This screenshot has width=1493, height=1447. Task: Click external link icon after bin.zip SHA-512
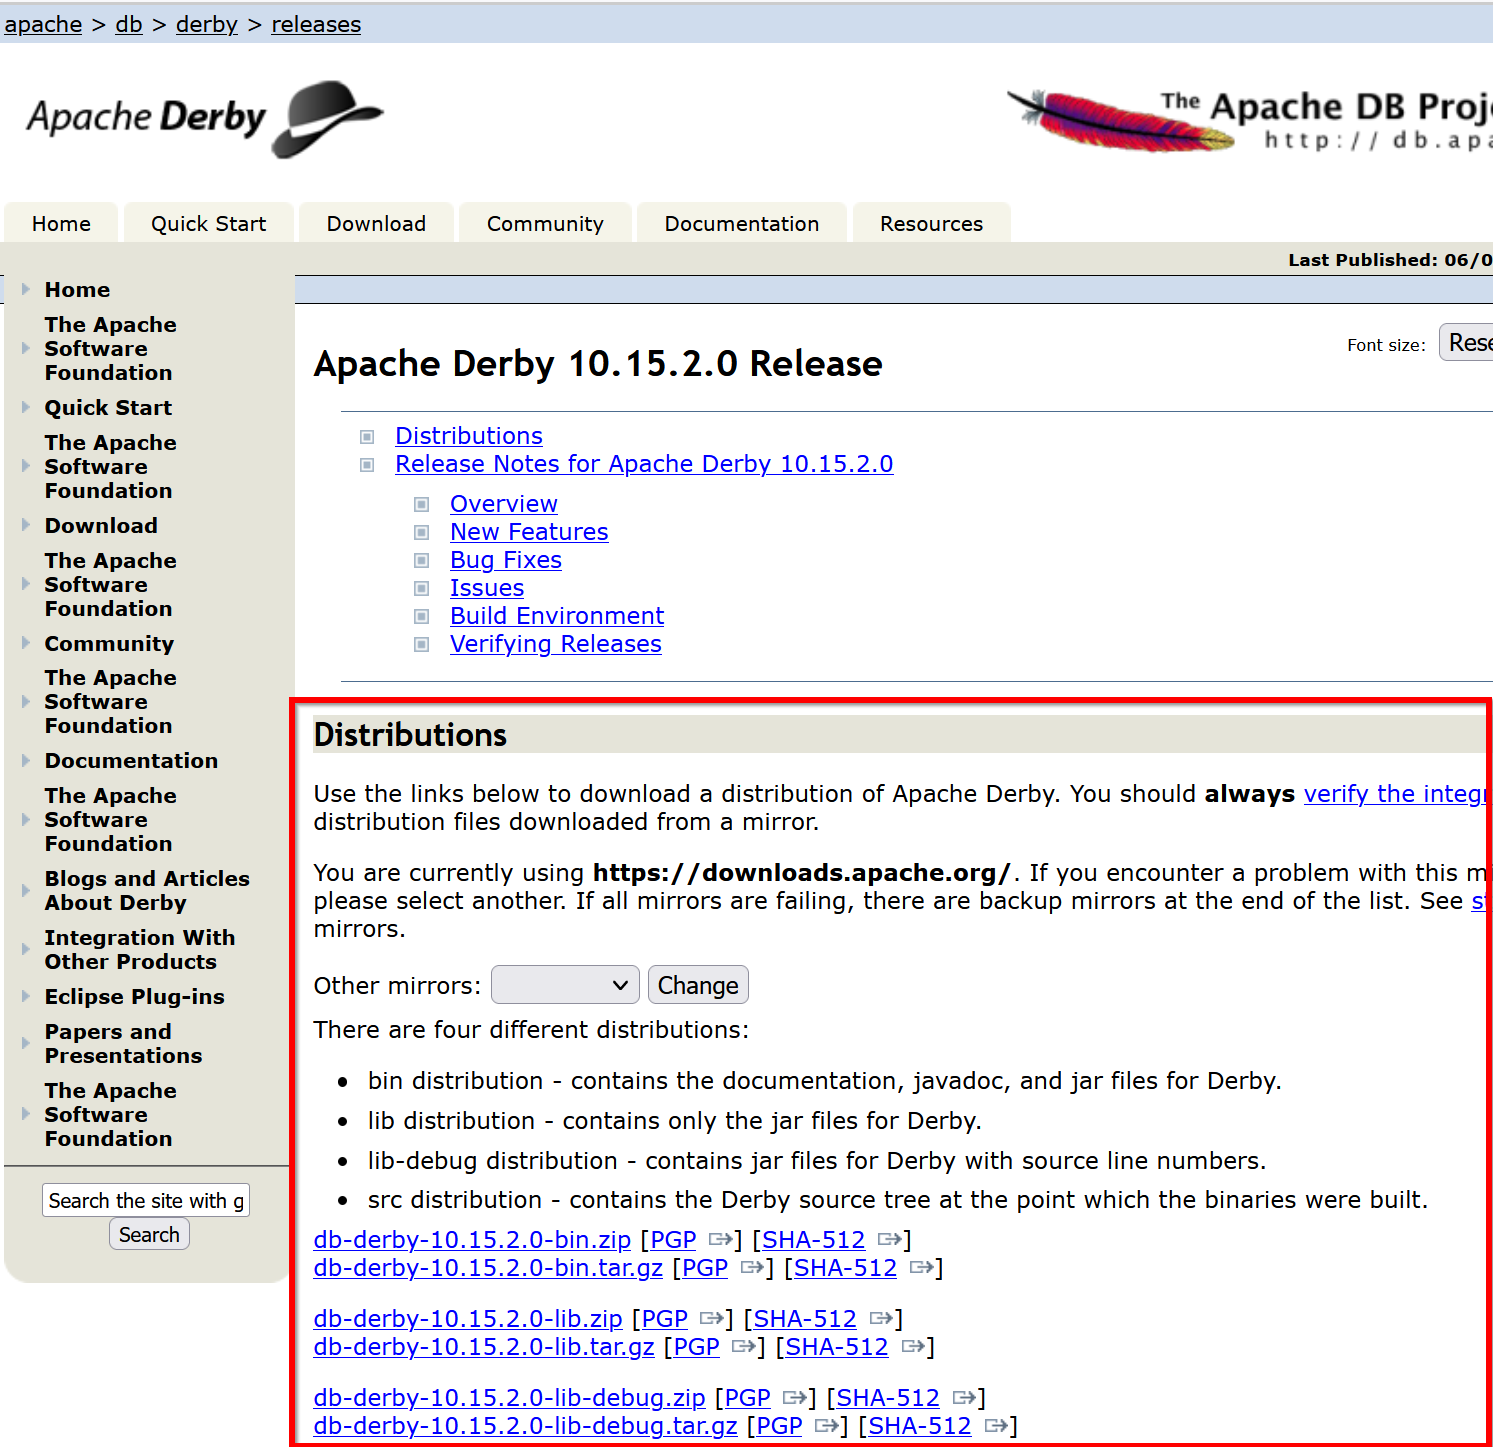click(x=888, y=1240)
